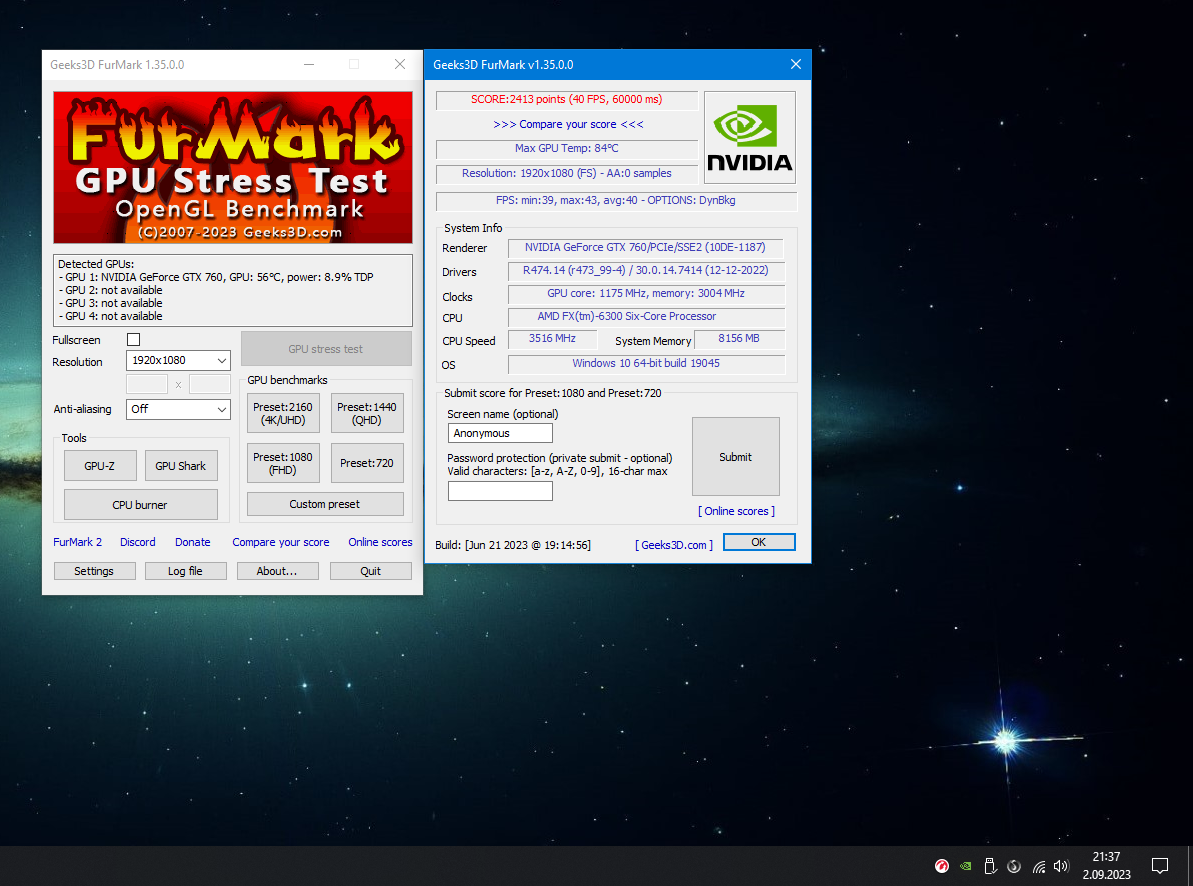Screen dimensions: 1193x886
Task: Click '>>> Compare your score <<<' link
Action: pyautogui.click(x=568, y=124)
